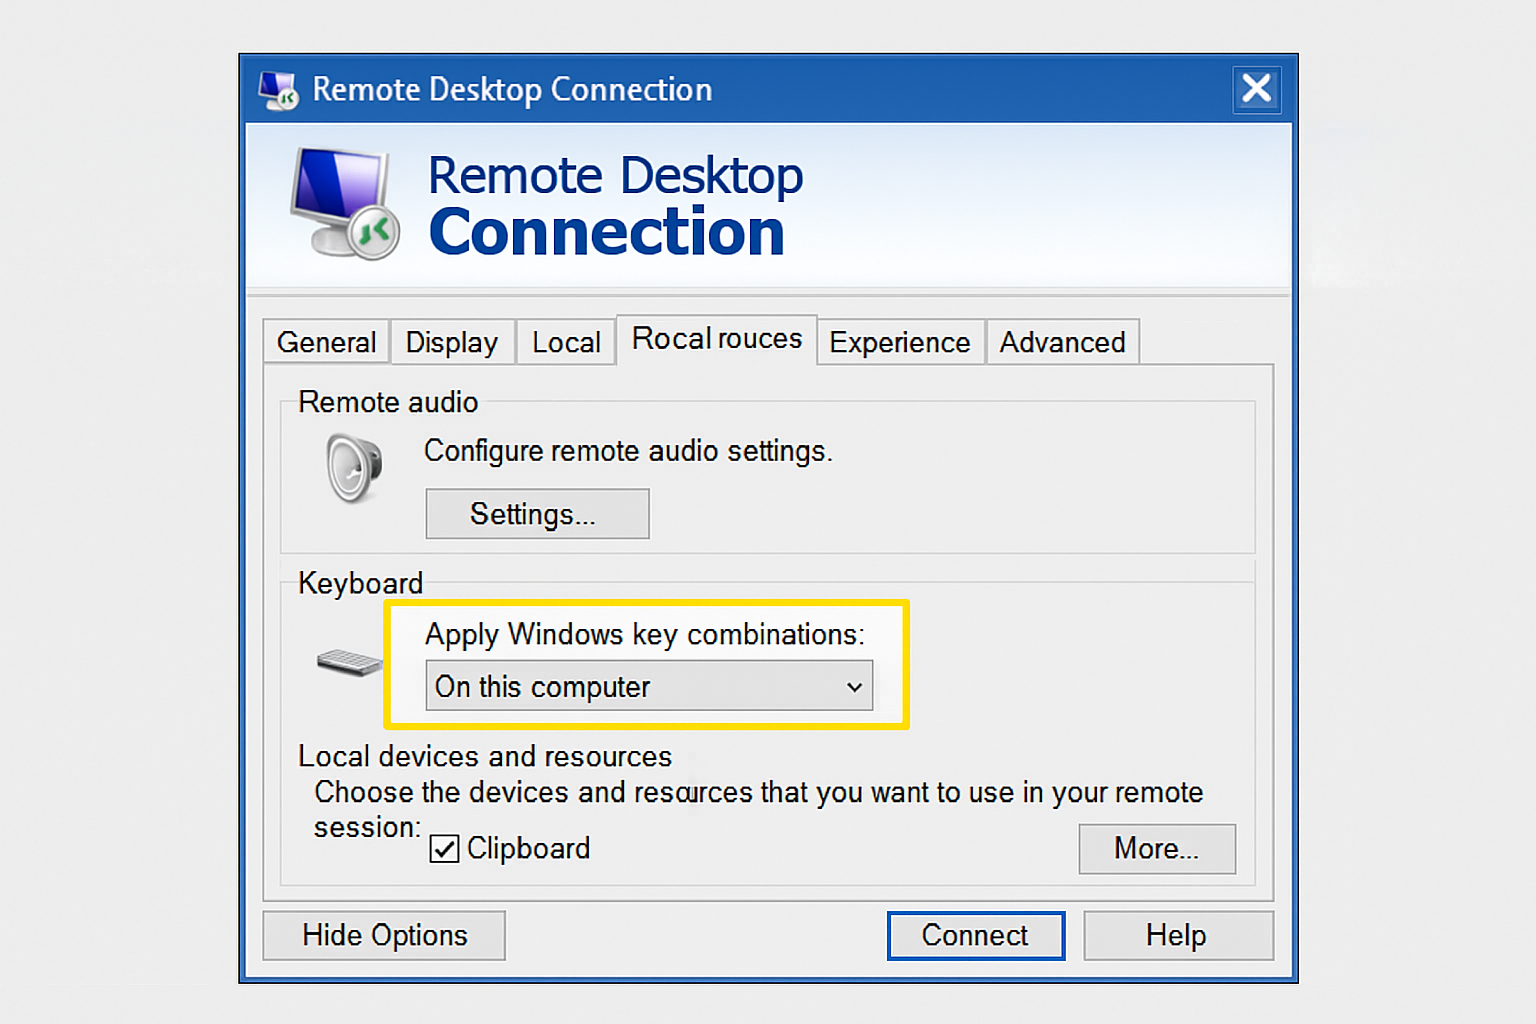Switch to the Display tab
This screenshot has width=1536, height=1024.
pyautogui.click(x=452, y=341)
